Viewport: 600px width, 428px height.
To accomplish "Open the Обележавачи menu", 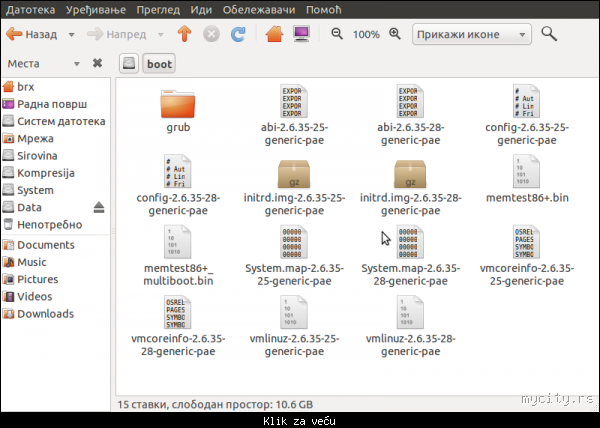I will tap(259, 10).
